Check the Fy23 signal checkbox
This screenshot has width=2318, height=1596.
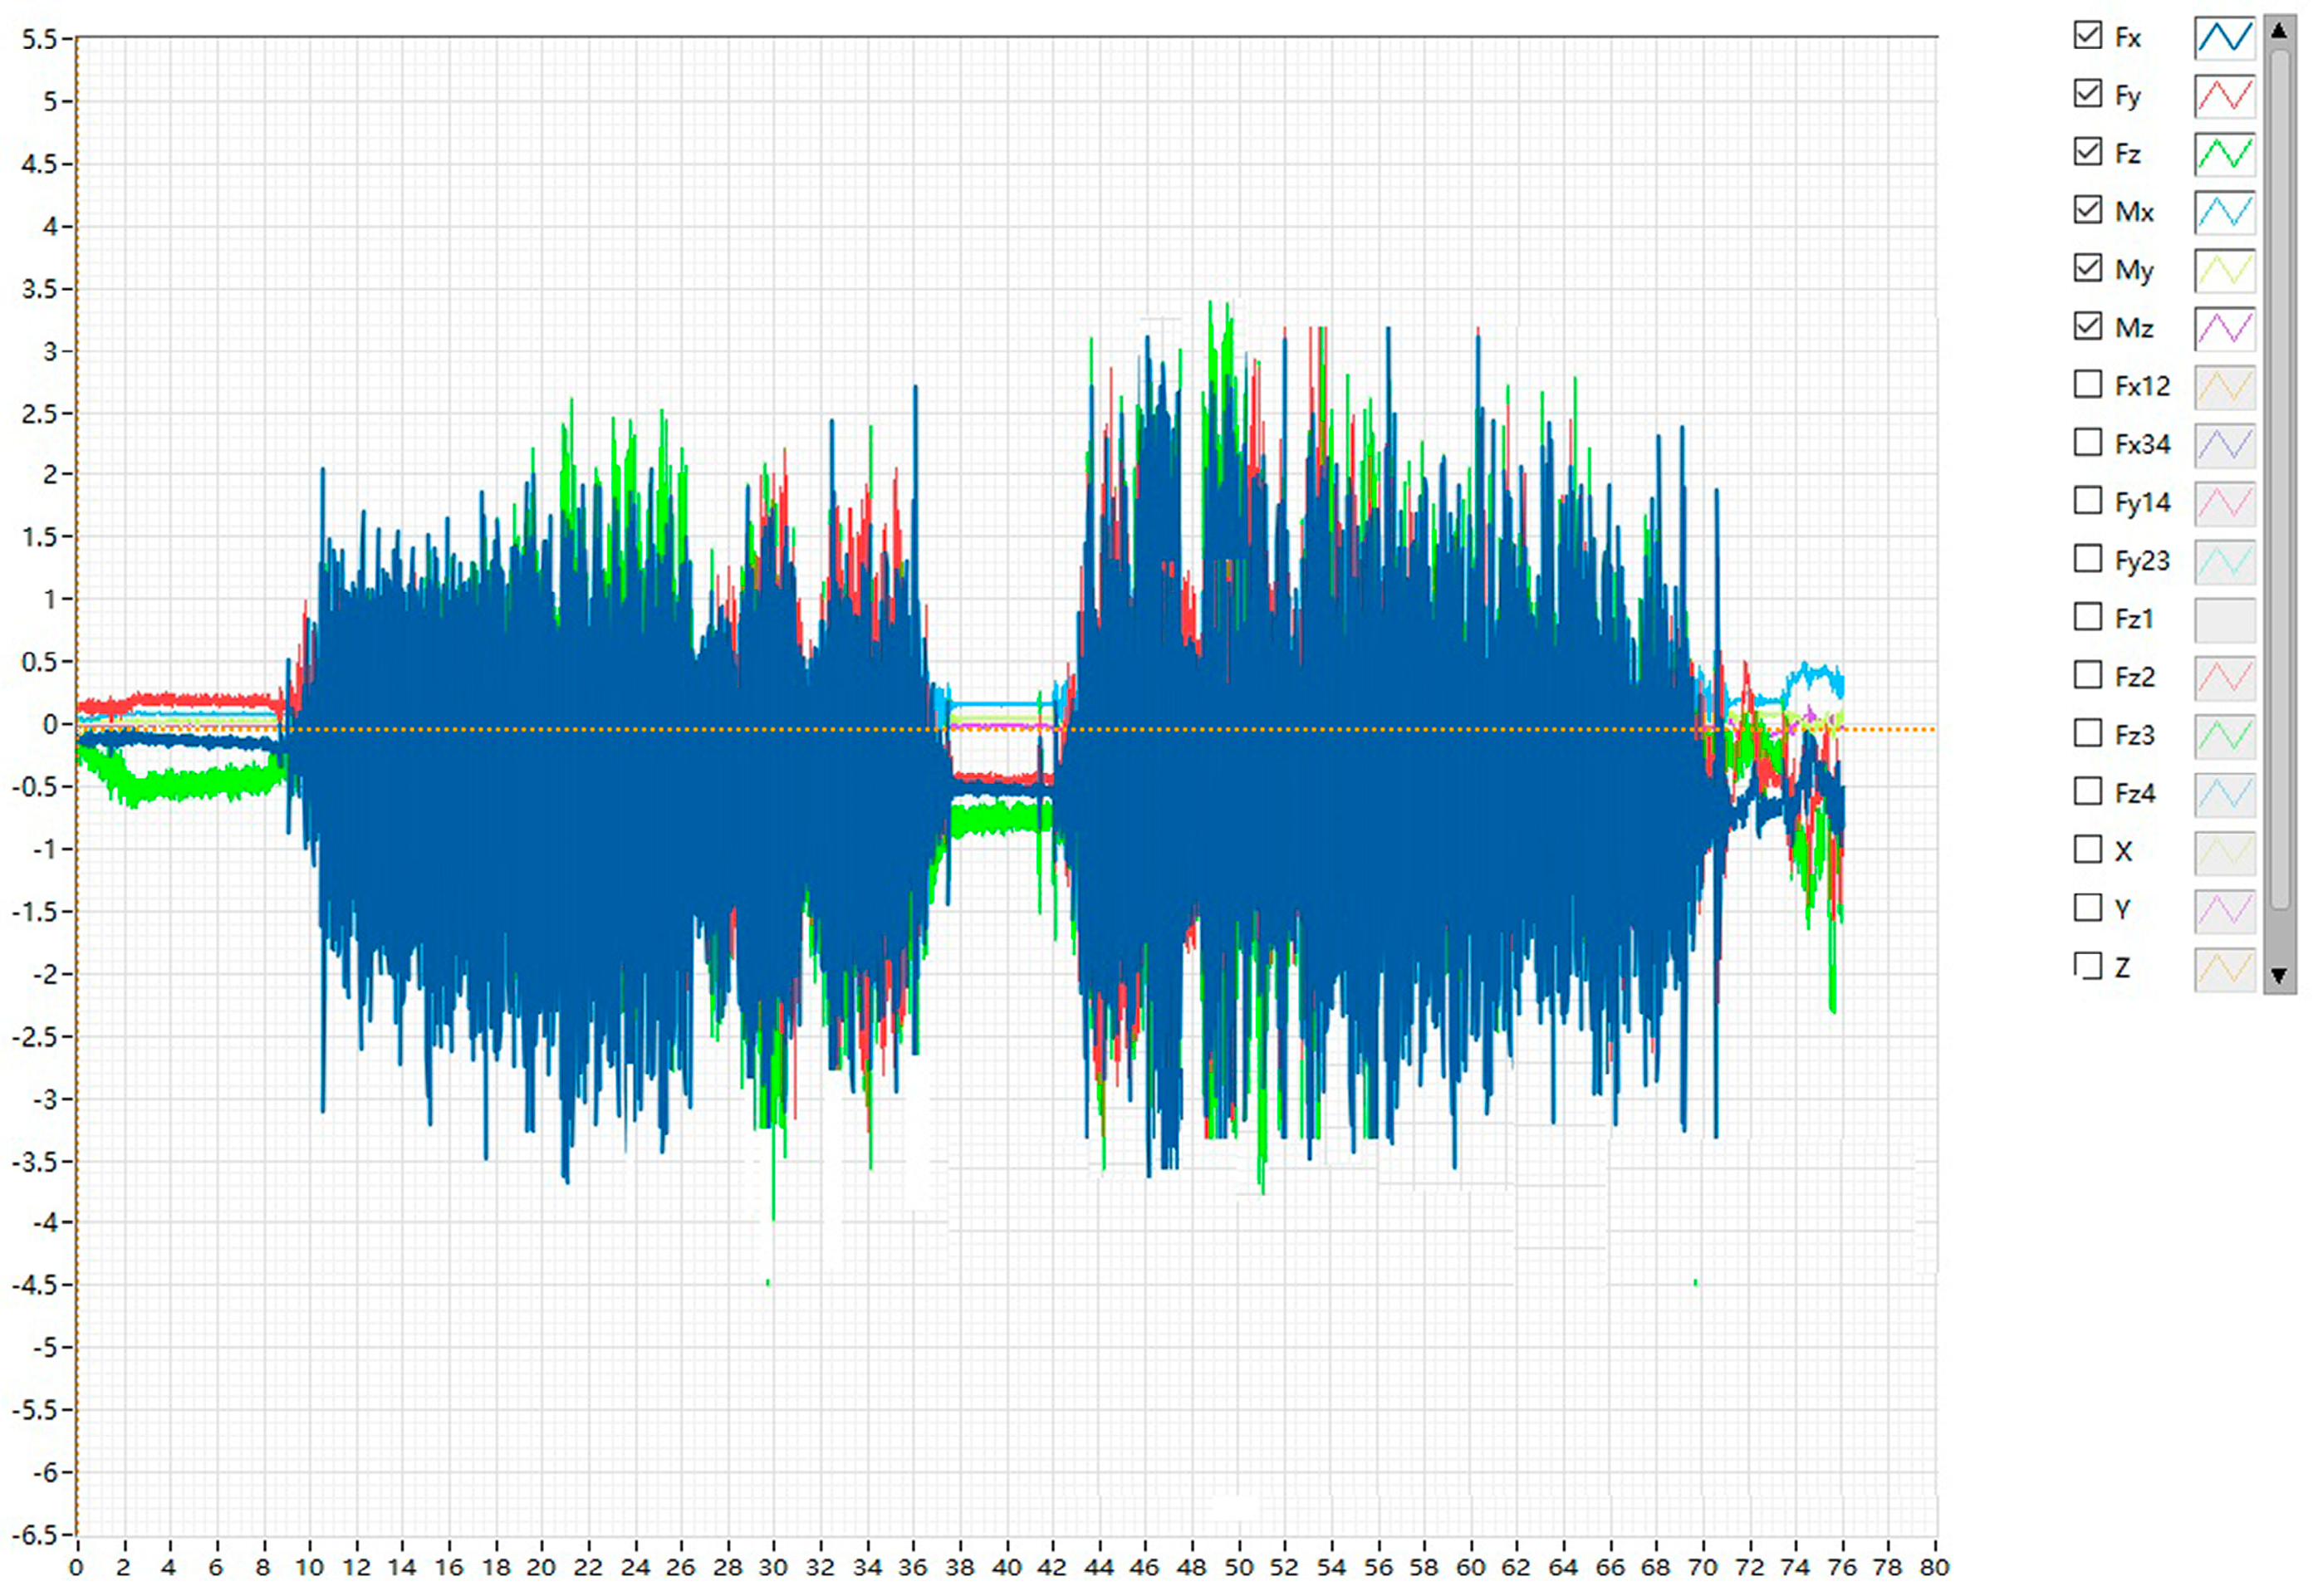tap(2087, 558)
